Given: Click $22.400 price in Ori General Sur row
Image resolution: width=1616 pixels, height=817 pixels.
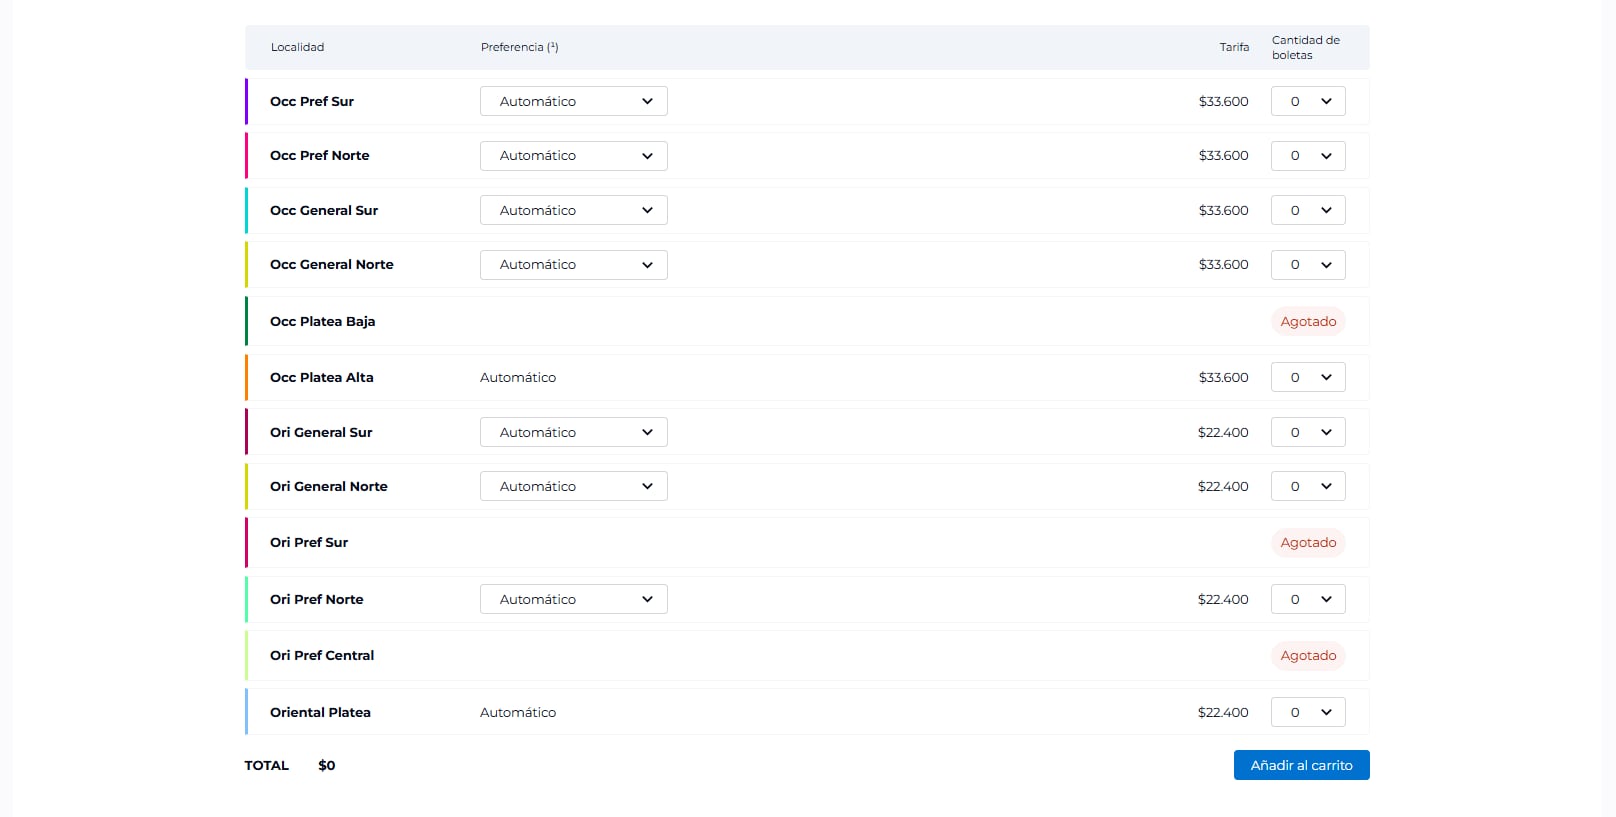Looking at the screenshot, I should click(x=1223, y=432).
